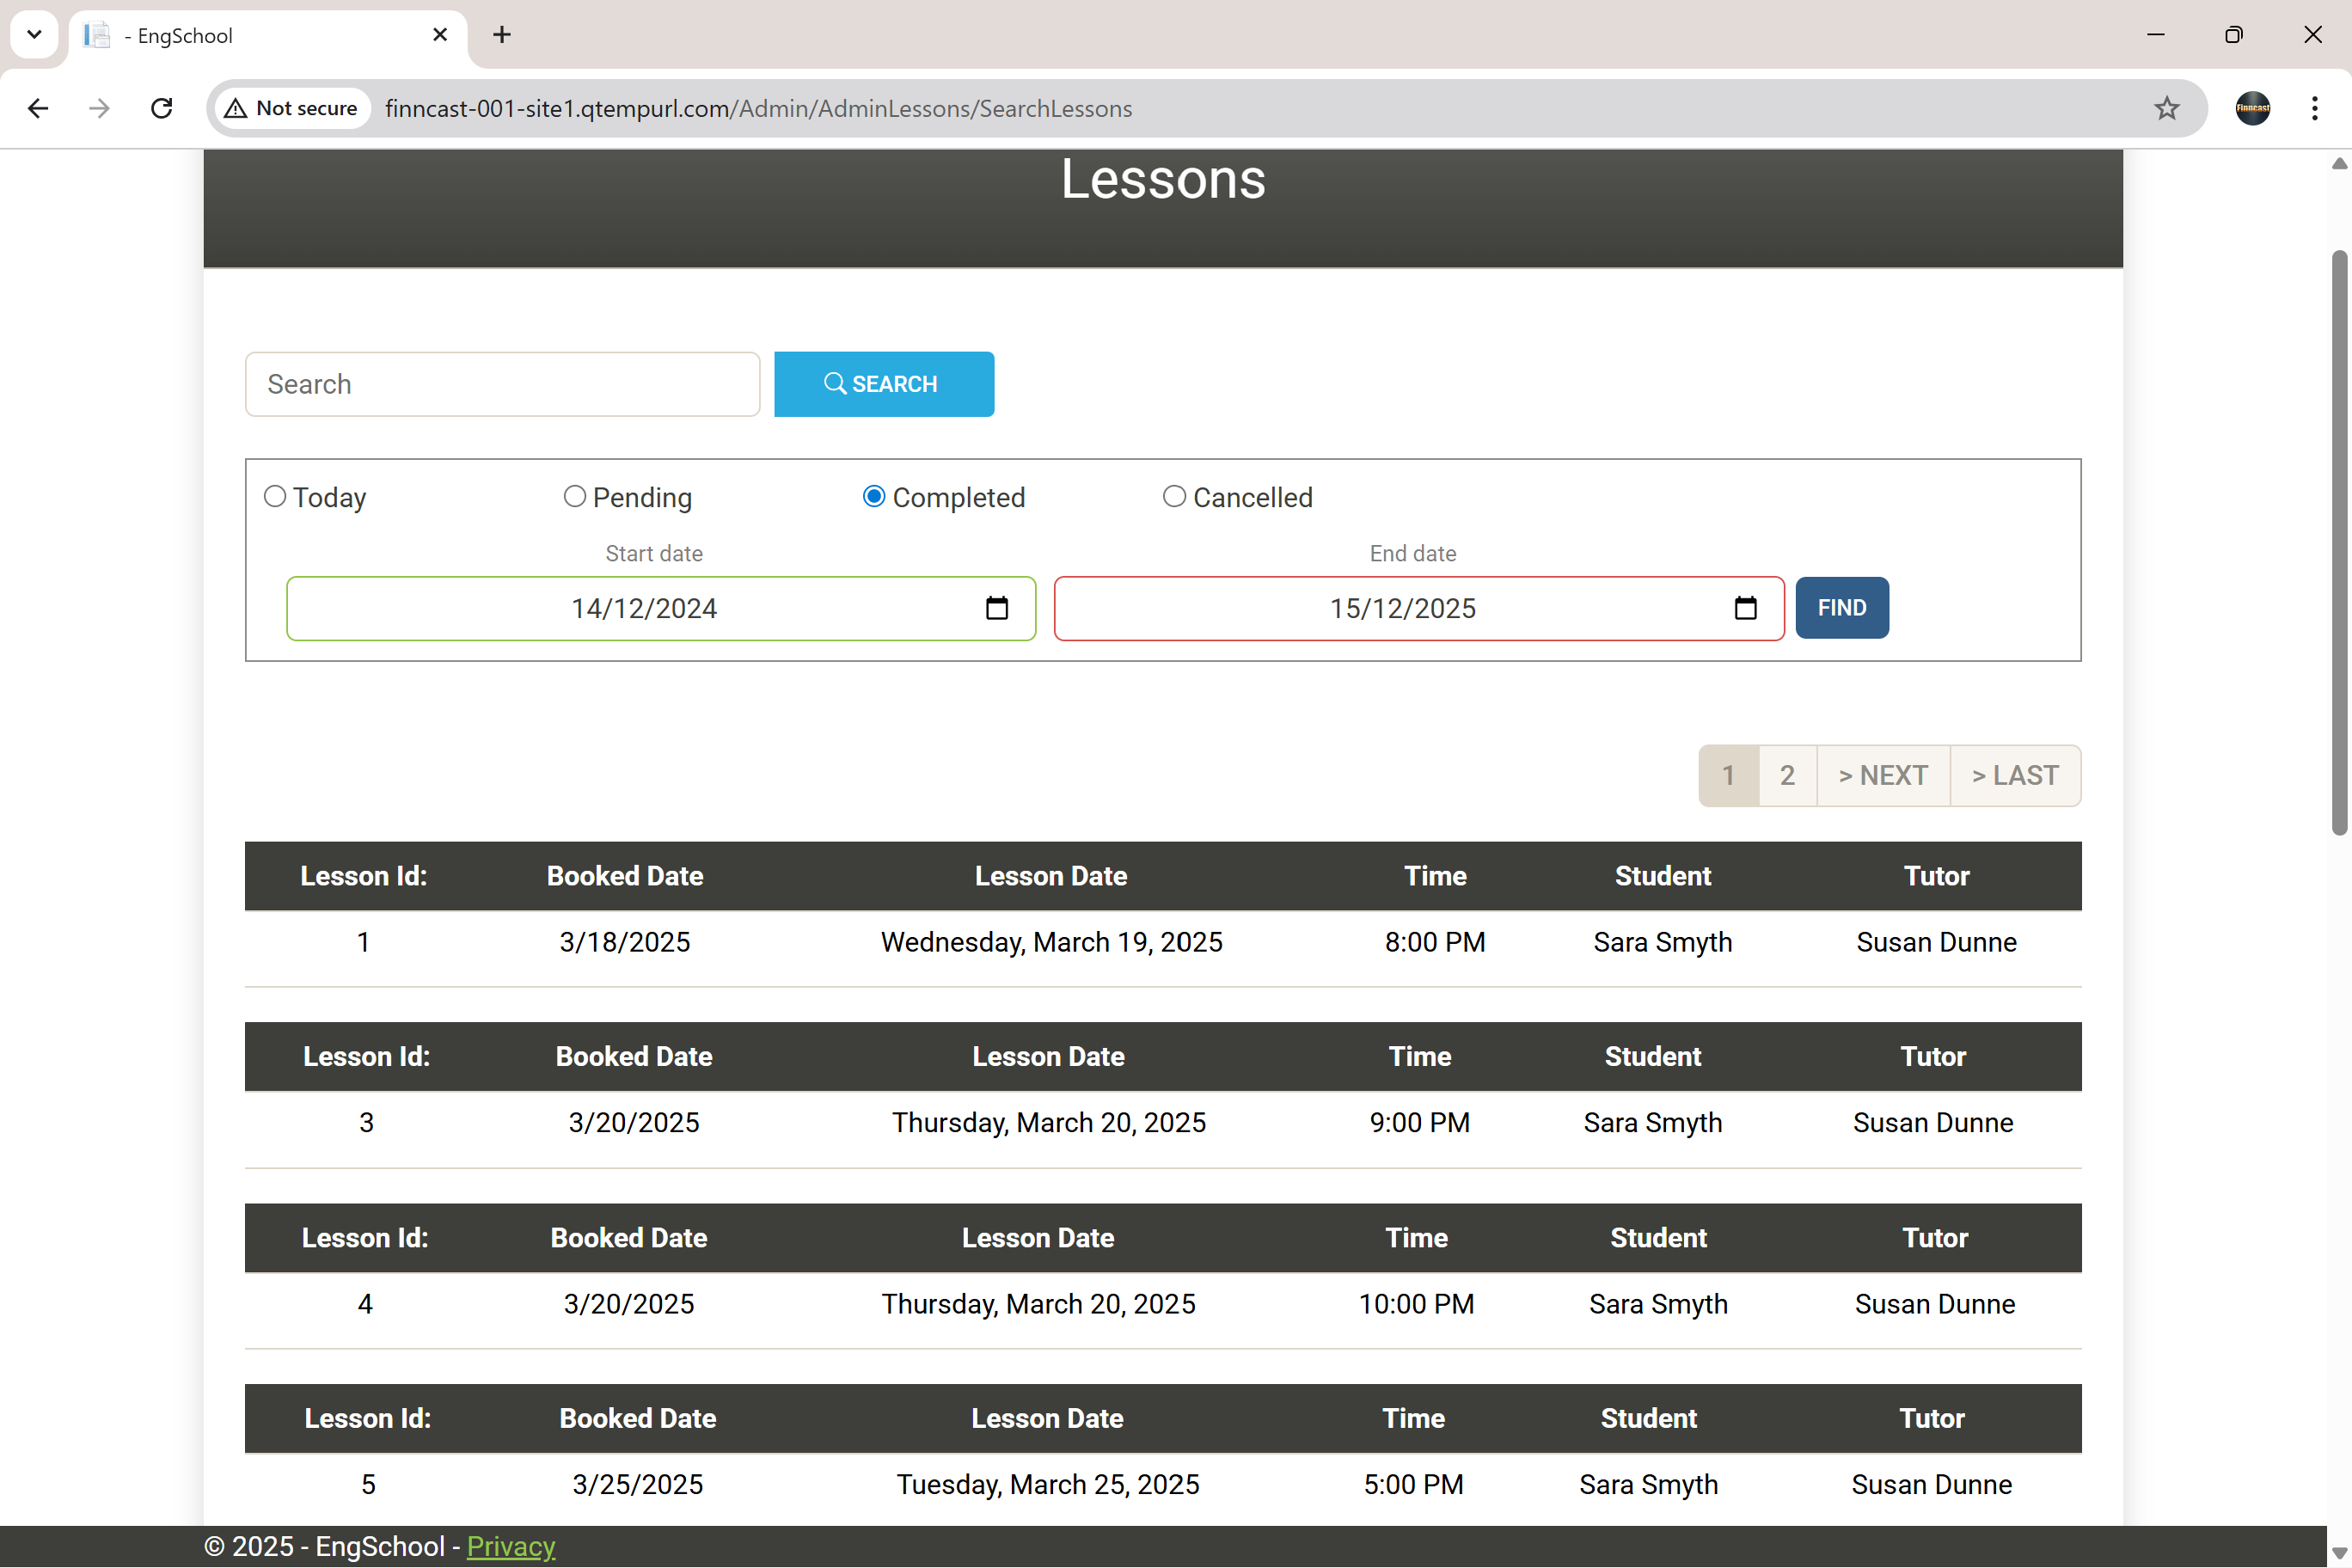
Task: Click the vertical scrollbar thumb
Action: coord(2339,540)
